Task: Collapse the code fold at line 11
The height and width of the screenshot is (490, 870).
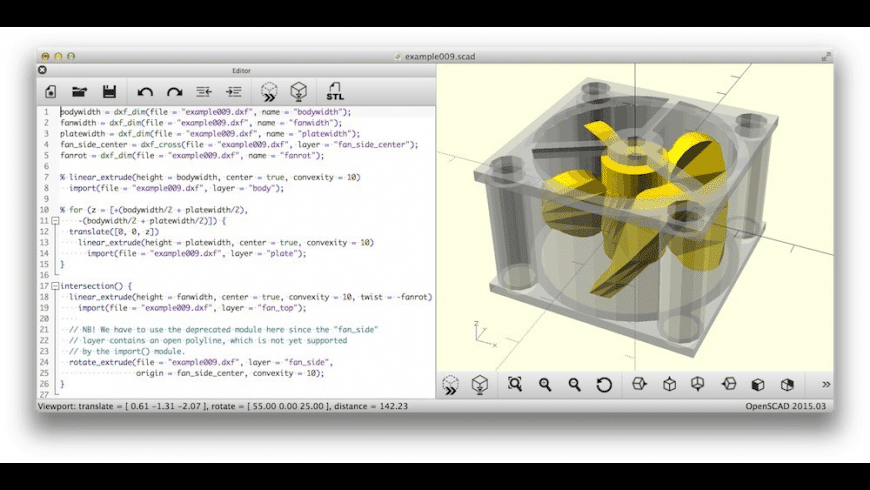Action: point(54,221)
